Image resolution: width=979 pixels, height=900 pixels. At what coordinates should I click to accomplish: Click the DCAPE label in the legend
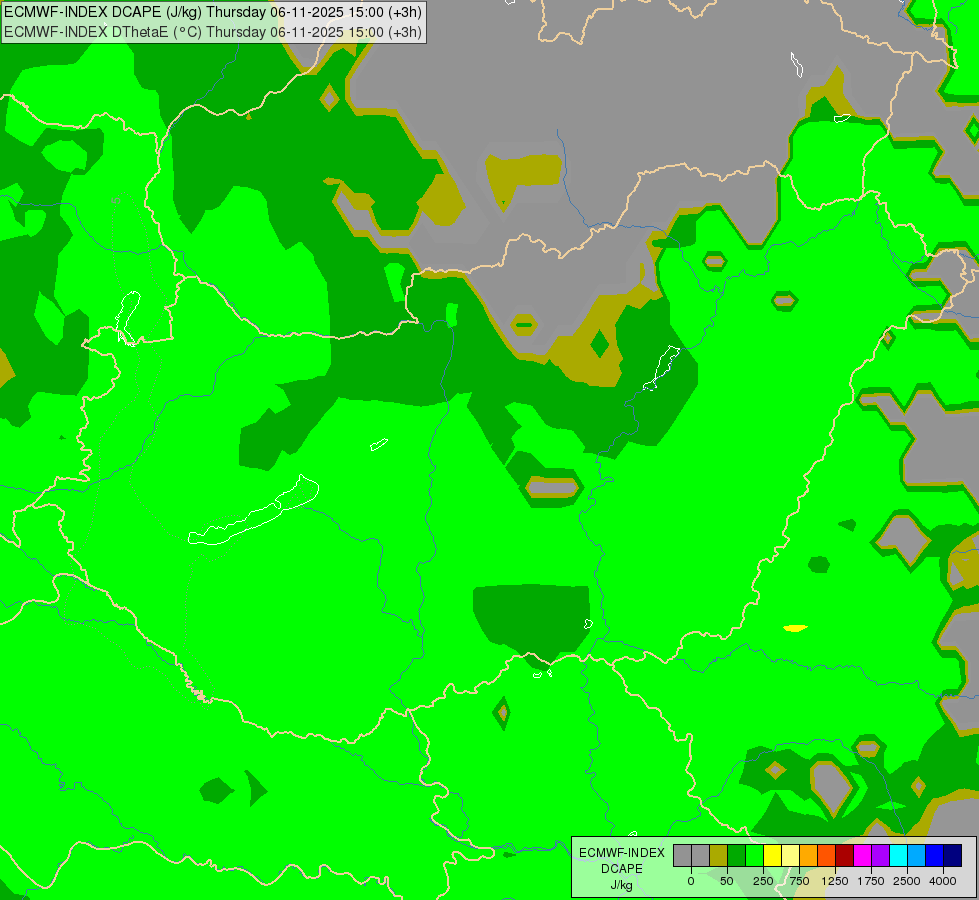click(x=622, y=869)
